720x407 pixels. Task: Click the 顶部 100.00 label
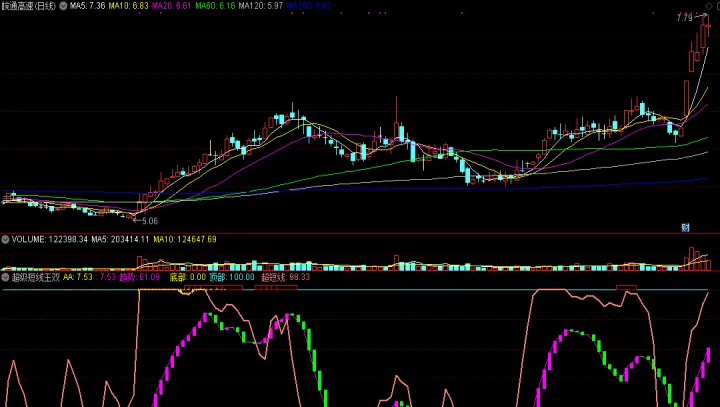232,277
